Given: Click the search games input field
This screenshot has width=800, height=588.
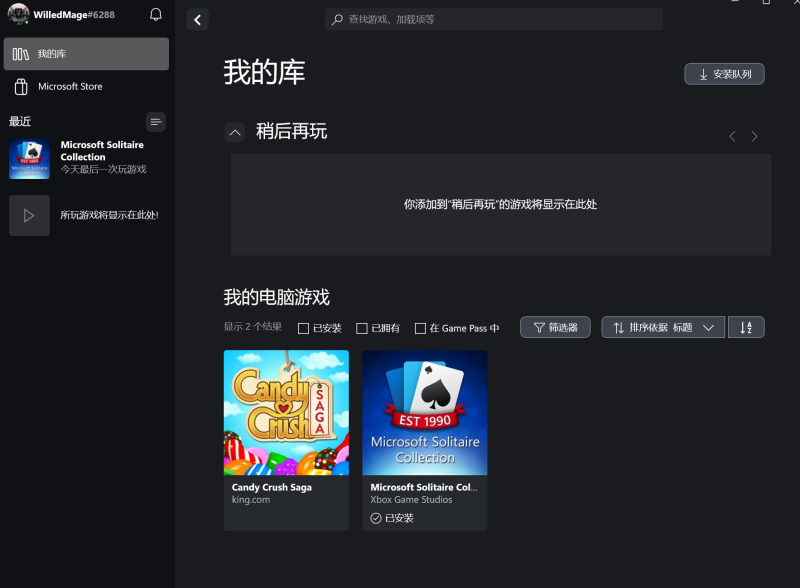Looking at the screenshot, I should point(494,19).
